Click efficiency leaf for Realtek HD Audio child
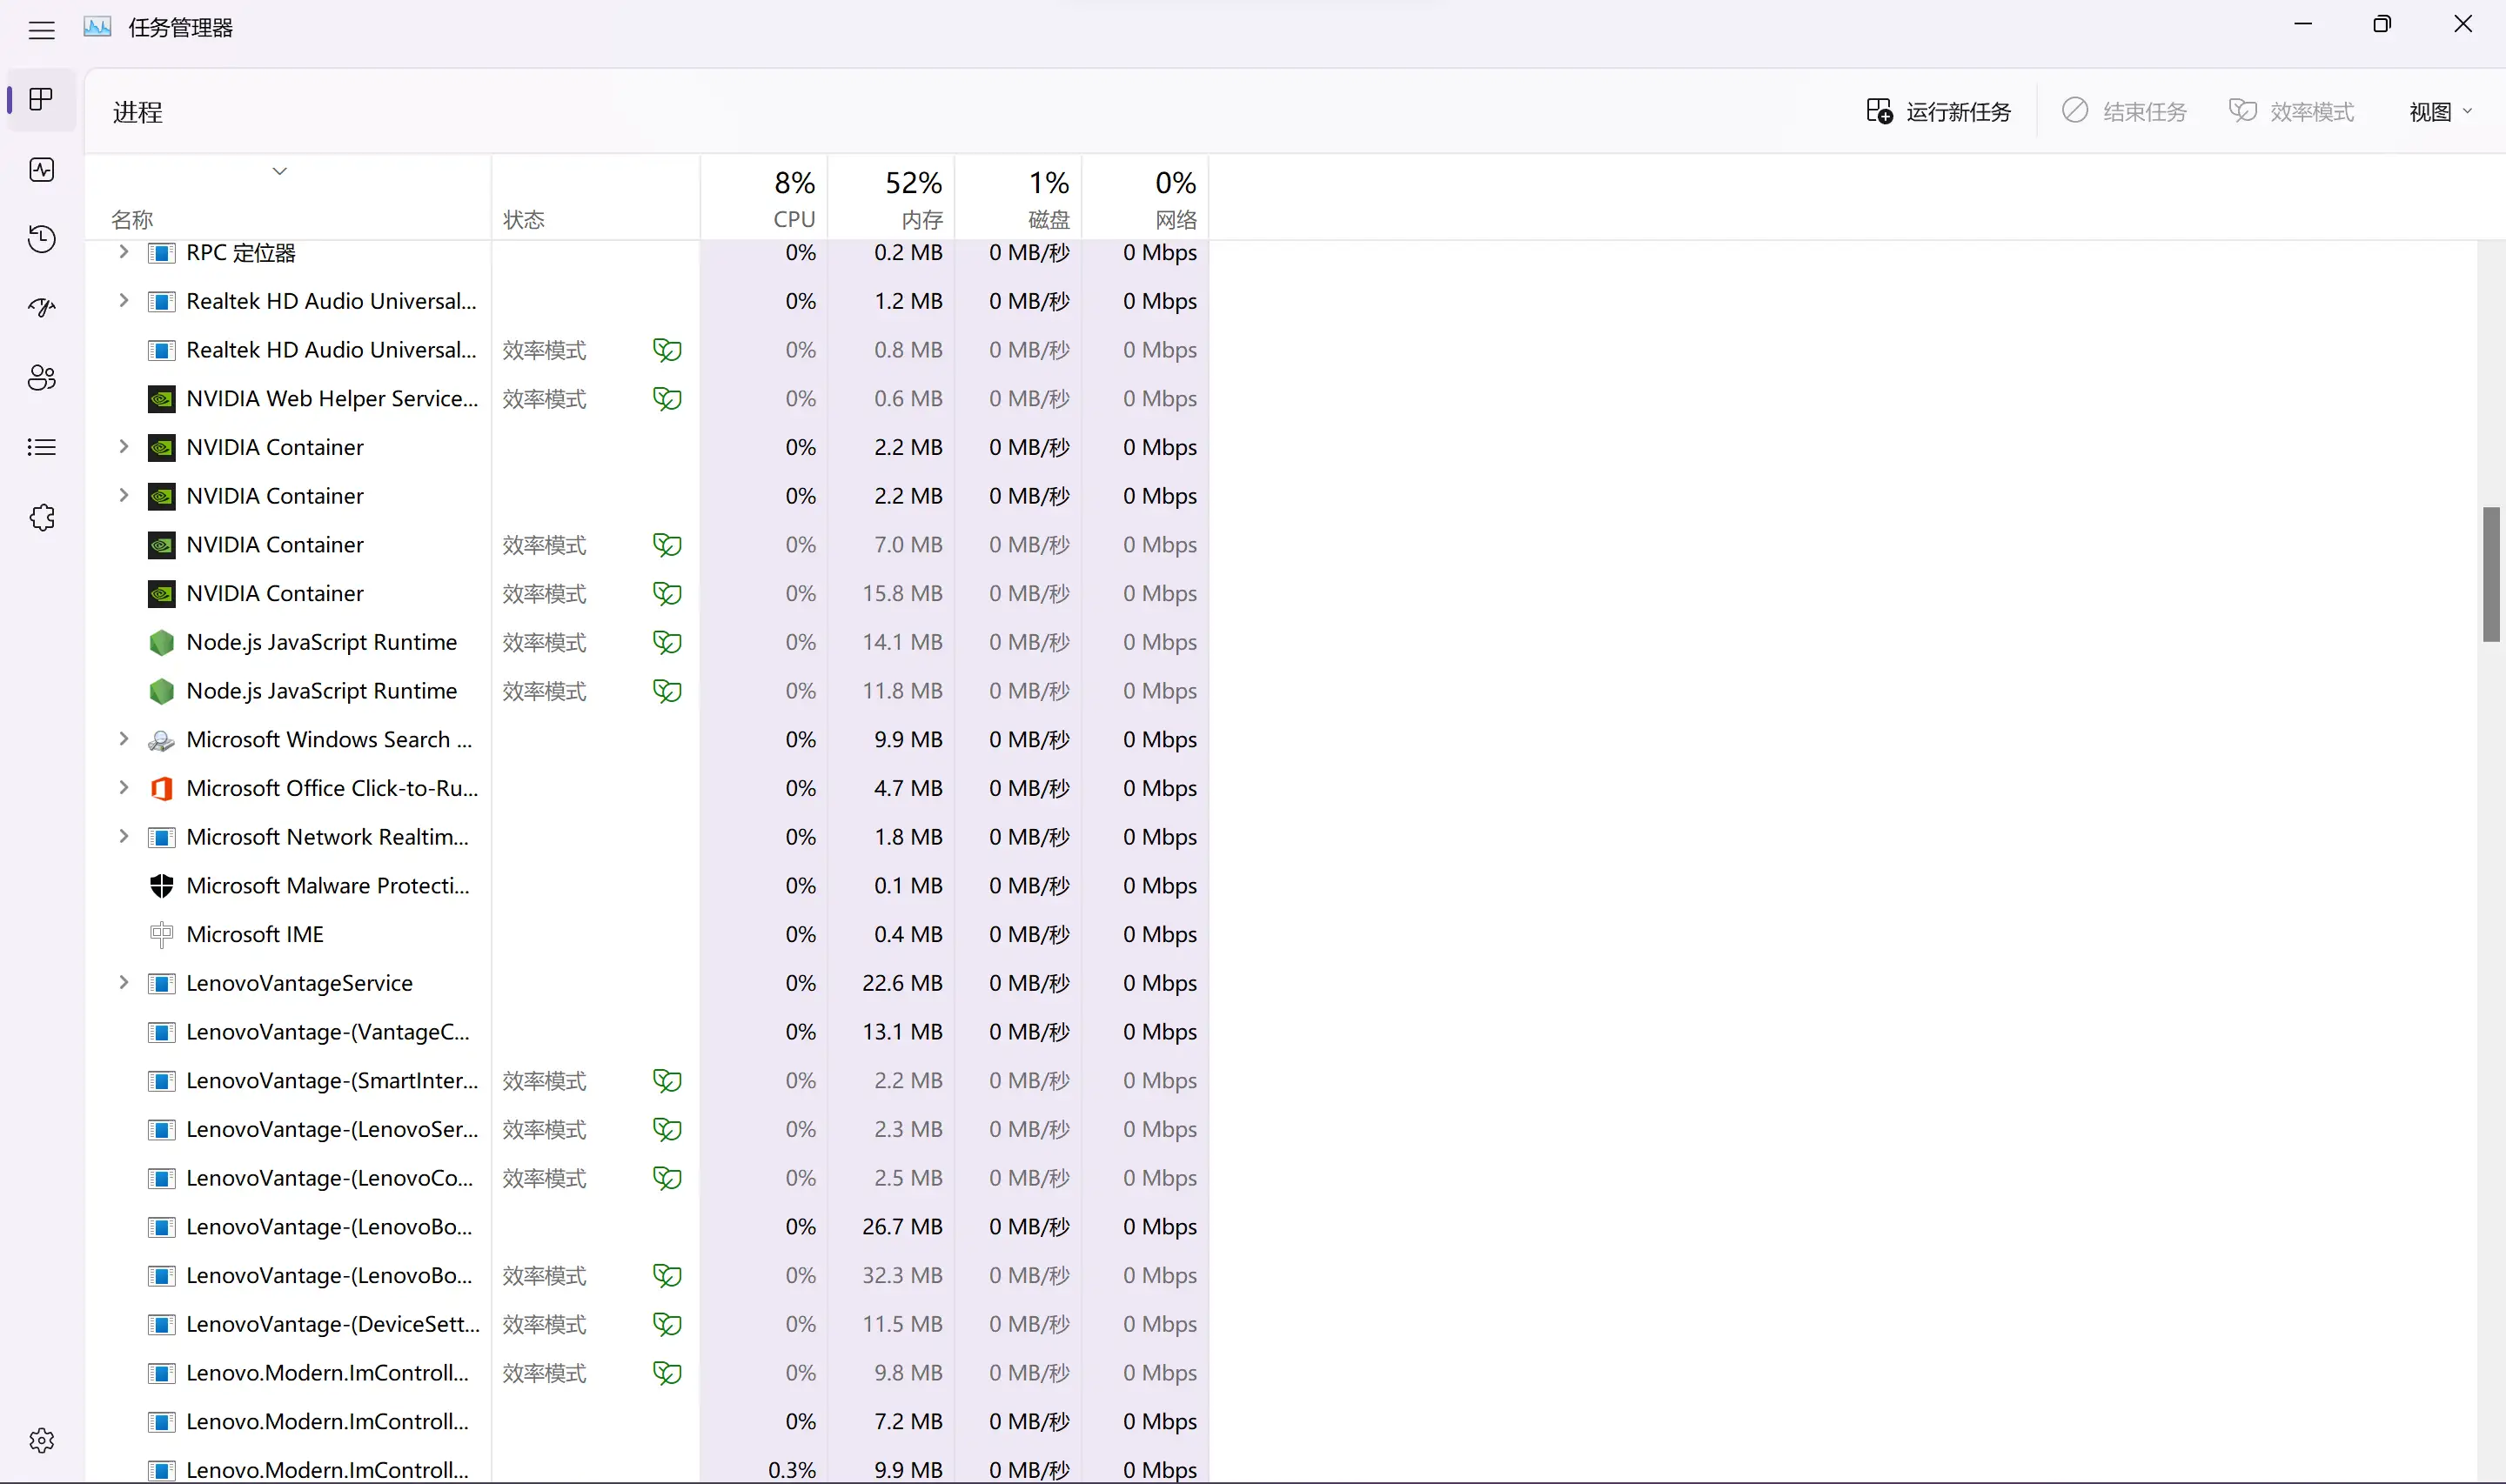The width and height of the screenshot is (2506, 1484). 667,350
